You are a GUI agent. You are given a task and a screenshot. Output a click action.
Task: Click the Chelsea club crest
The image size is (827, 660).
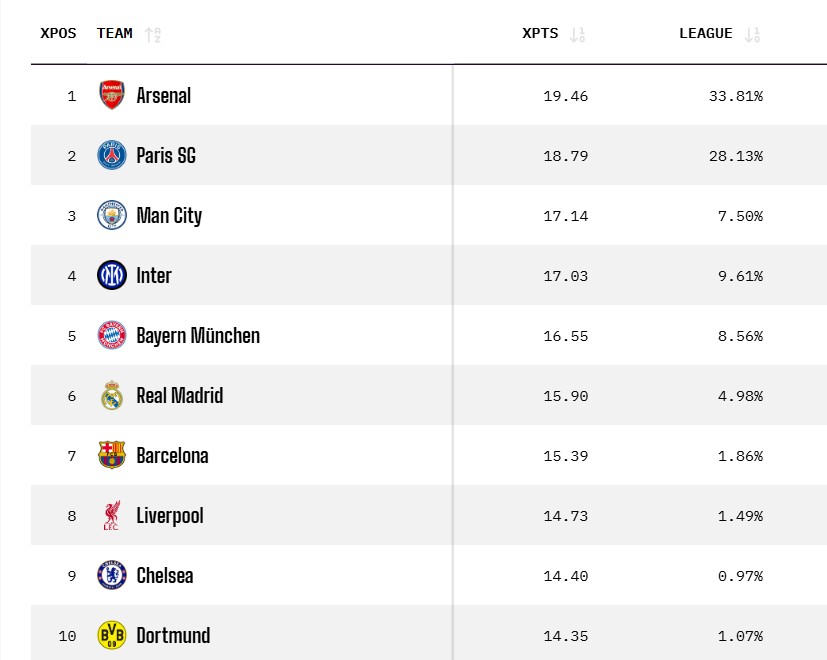point(112,576)
